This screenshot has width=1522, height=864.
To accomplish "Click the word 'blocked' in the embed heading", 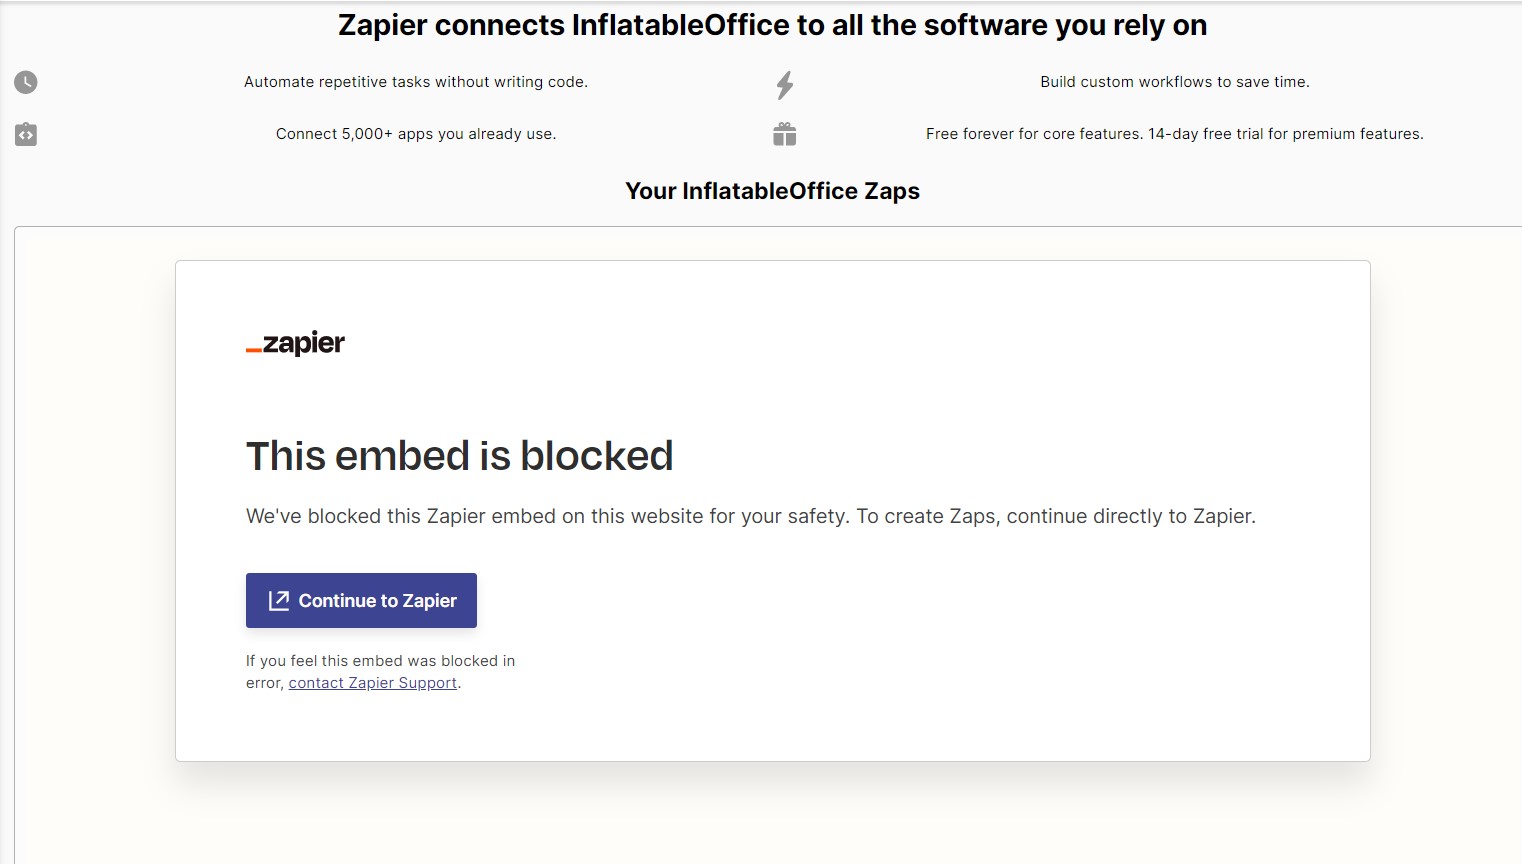I will click(597, 456).
